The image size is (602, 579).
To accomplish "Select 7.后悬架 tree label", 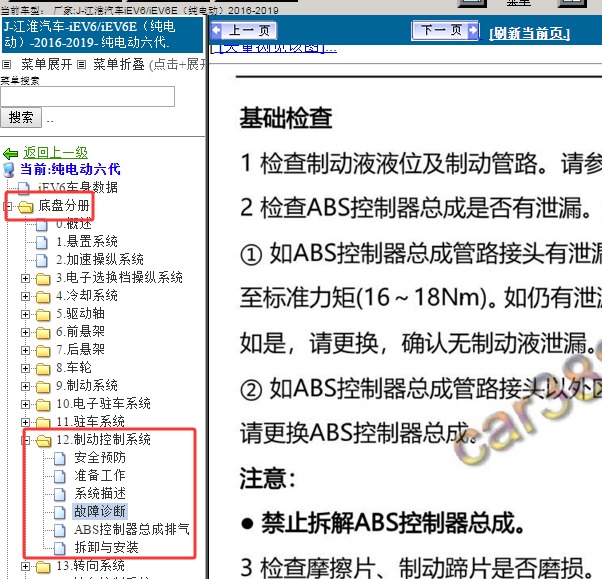I will [80, 349].
